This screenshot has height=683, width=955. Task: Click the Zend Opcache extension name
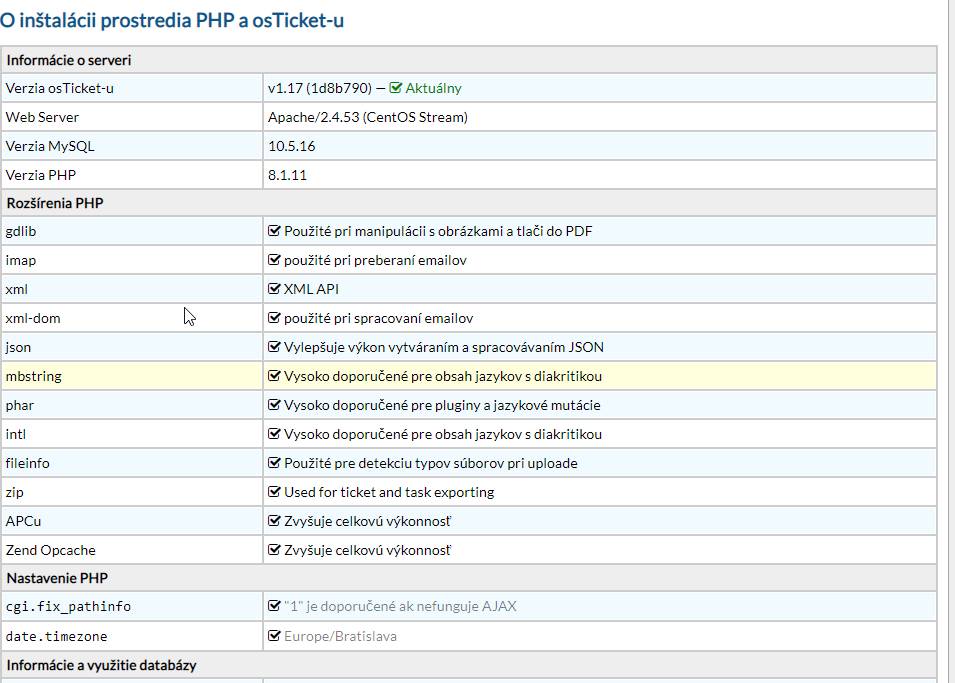coord(51,550)
